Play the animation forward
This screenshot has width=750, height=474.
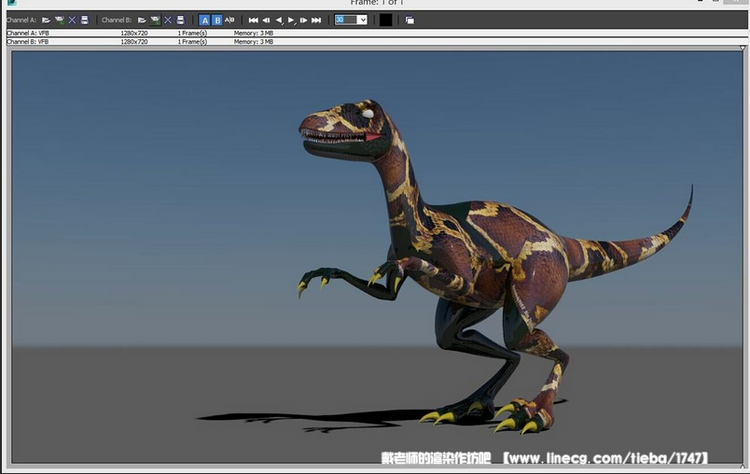[292, 20]
